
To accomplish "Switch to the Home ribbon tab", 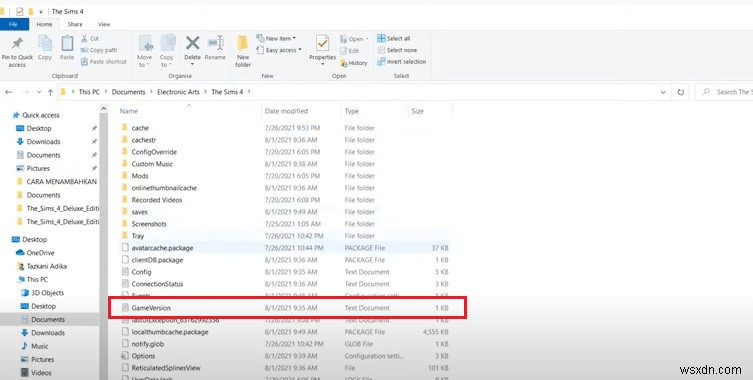I will pos(44,24).
